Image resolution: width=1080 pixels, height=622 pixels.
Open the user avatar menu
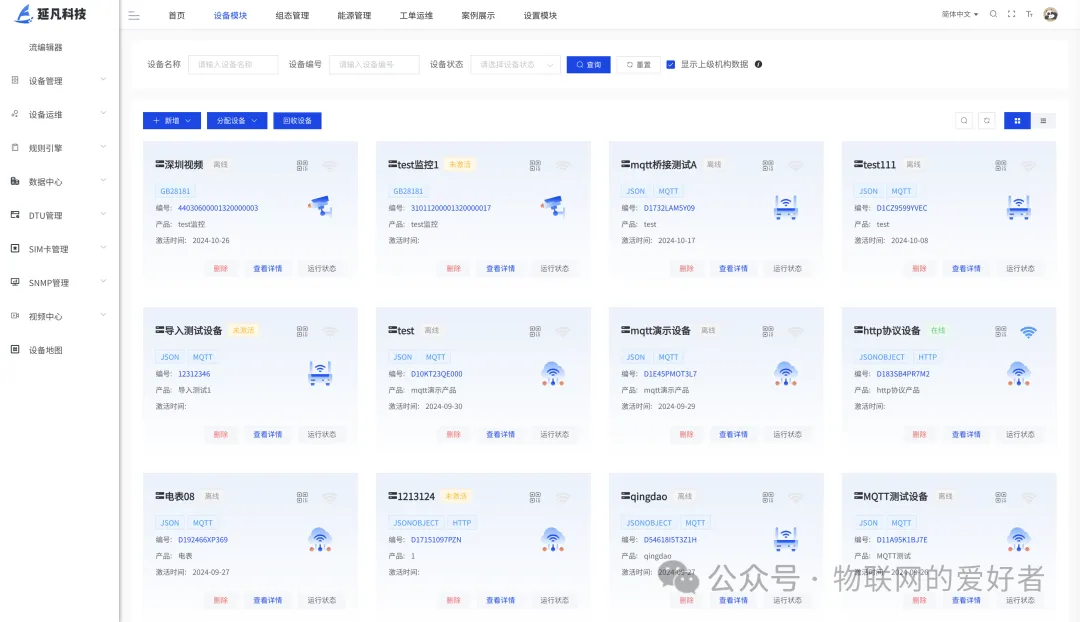click(1050, 14)
